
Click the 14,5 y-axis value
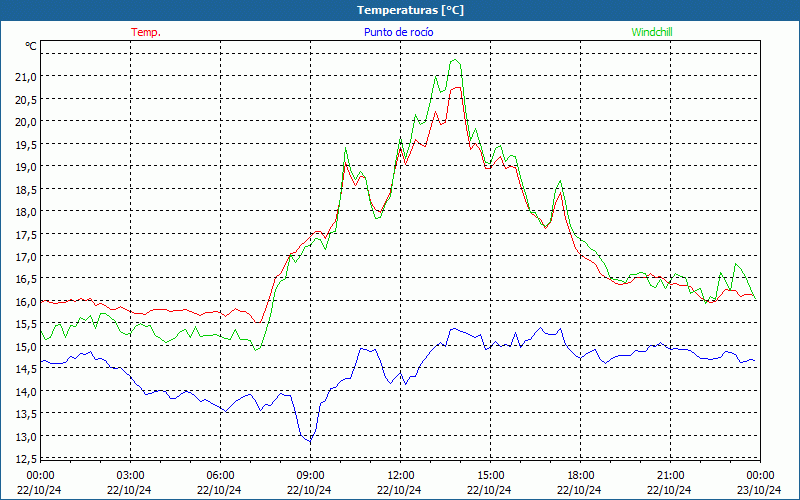pyautogui.click(x=26, y=368)
